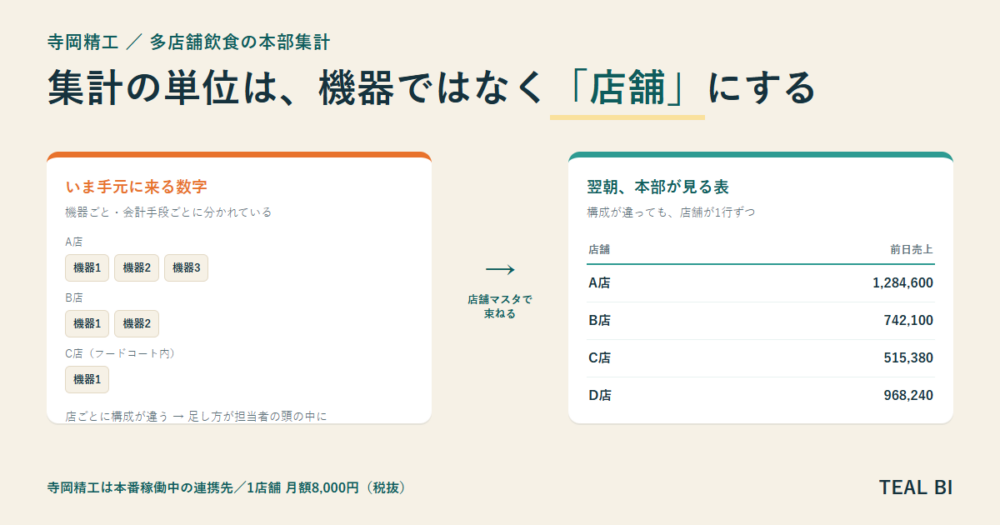The width and height of the screenshot is (1000, 525).
Task: Select the subtitle 機器ごと・会計手段ごとに分かれている
Action: pos(168,212)
